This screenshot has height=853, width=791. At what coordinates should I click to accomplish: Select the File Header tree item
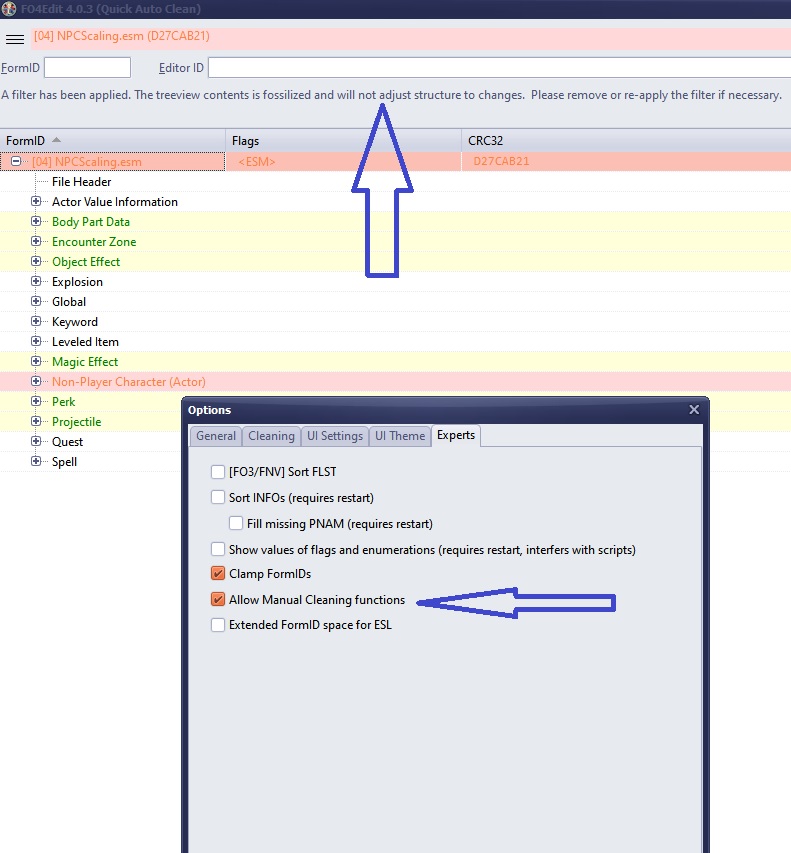click(x=82, y=182)
